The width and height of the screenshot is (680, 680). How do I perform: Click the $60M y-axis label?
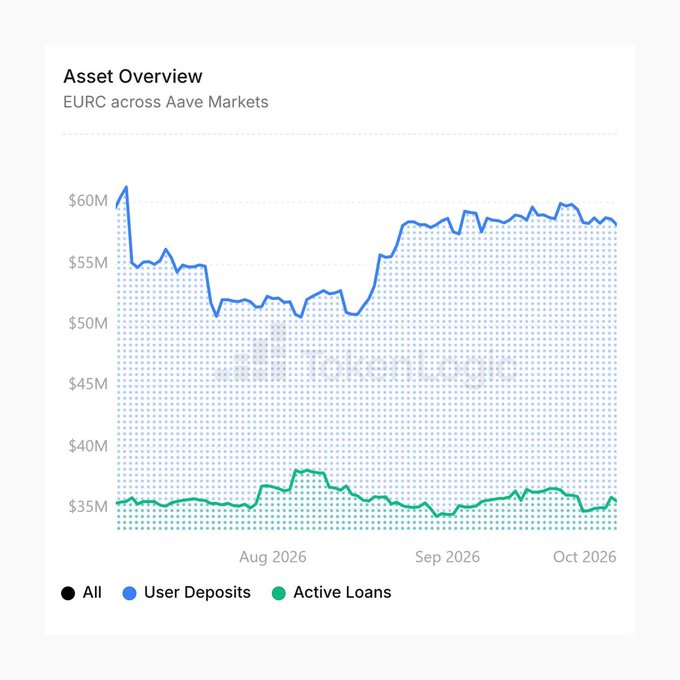(x=88, y=201)
